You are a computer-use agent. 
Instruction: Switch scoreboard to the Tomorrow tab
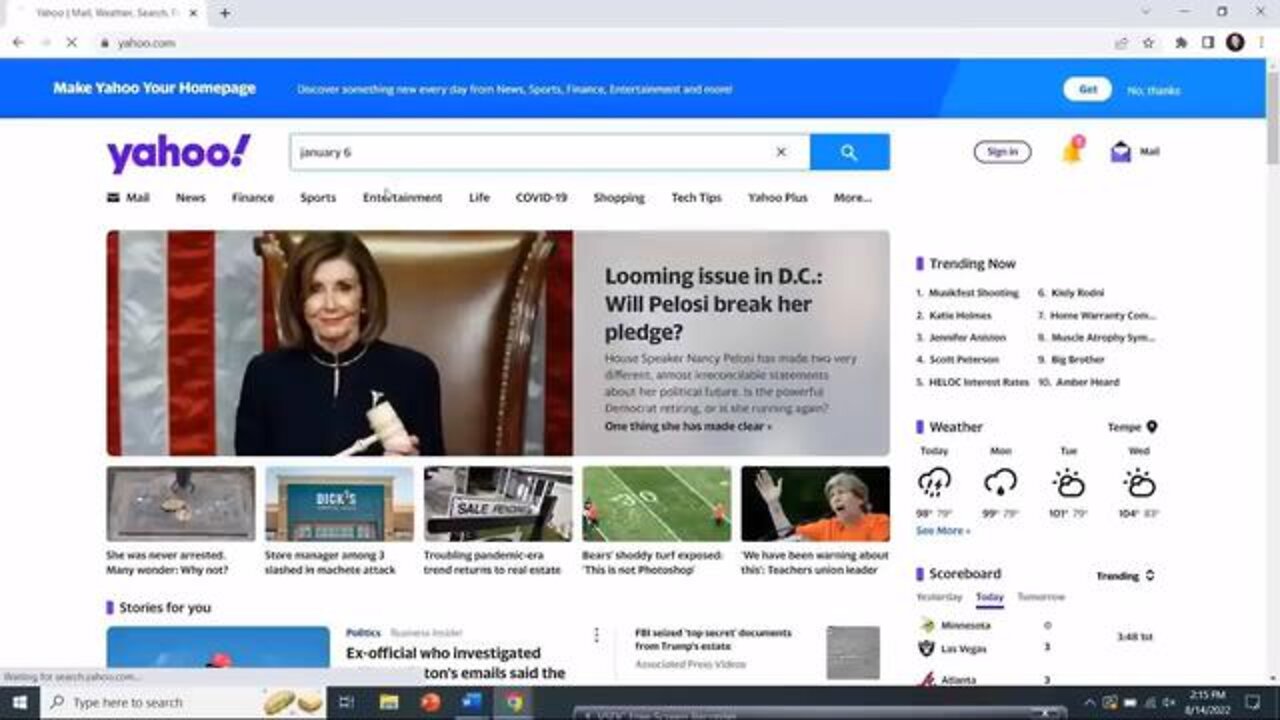1041,597
